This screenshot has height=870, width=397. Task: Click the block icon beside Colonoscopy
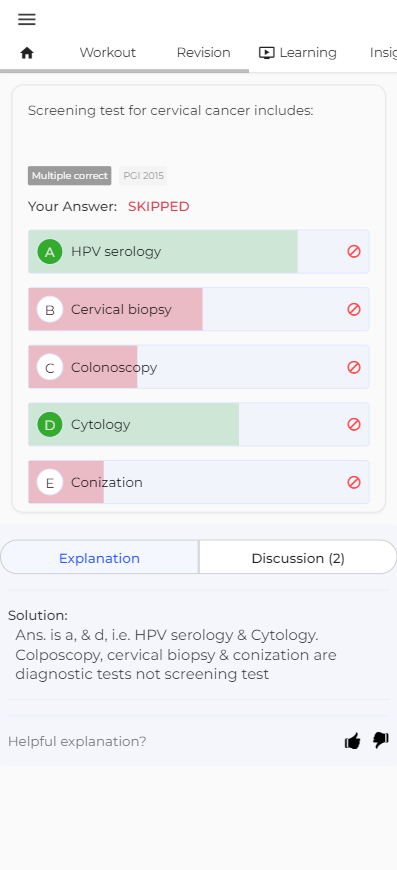tap(354, 367)
